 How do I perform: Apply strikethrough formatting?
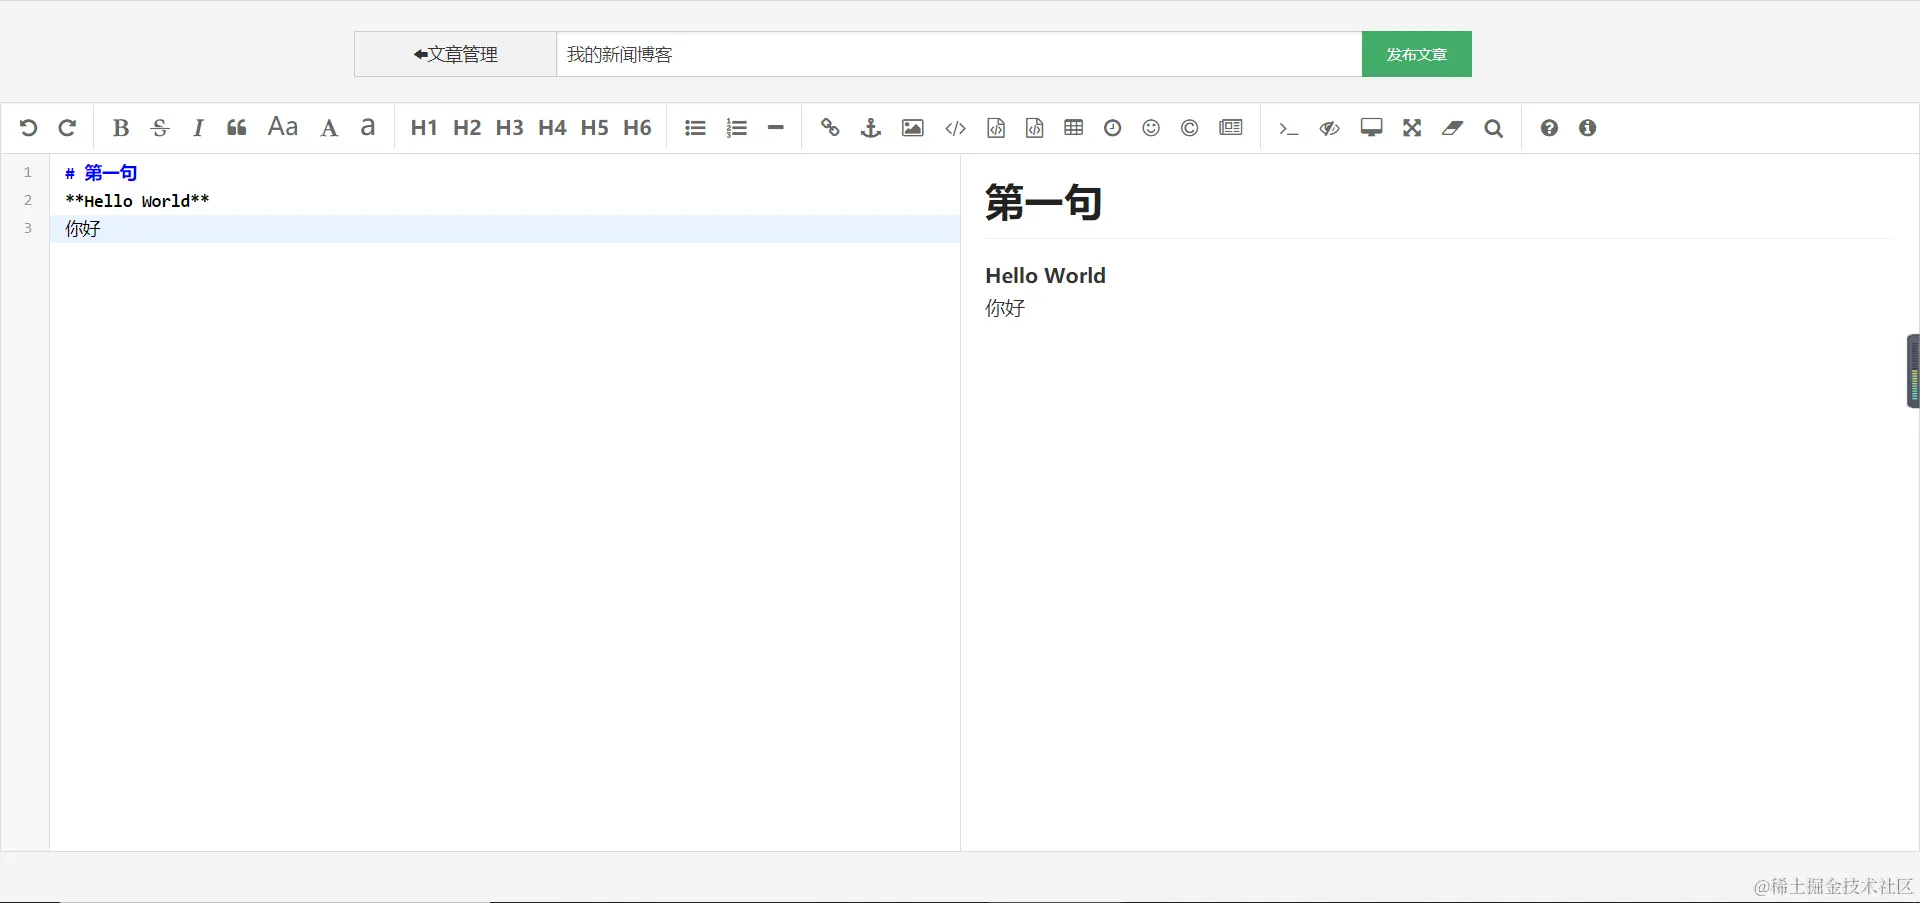[160, 128]
